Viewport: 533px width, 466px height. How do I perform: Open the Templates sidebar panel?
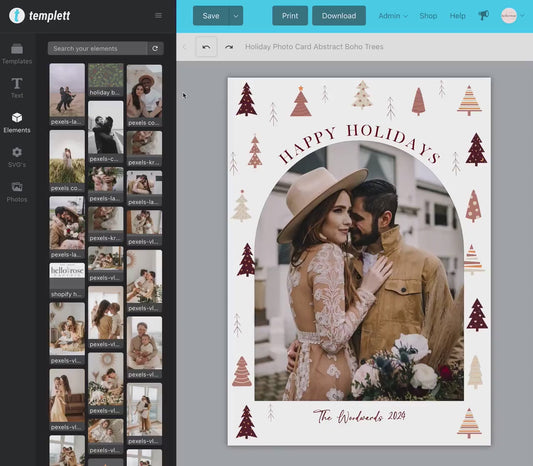17,54
